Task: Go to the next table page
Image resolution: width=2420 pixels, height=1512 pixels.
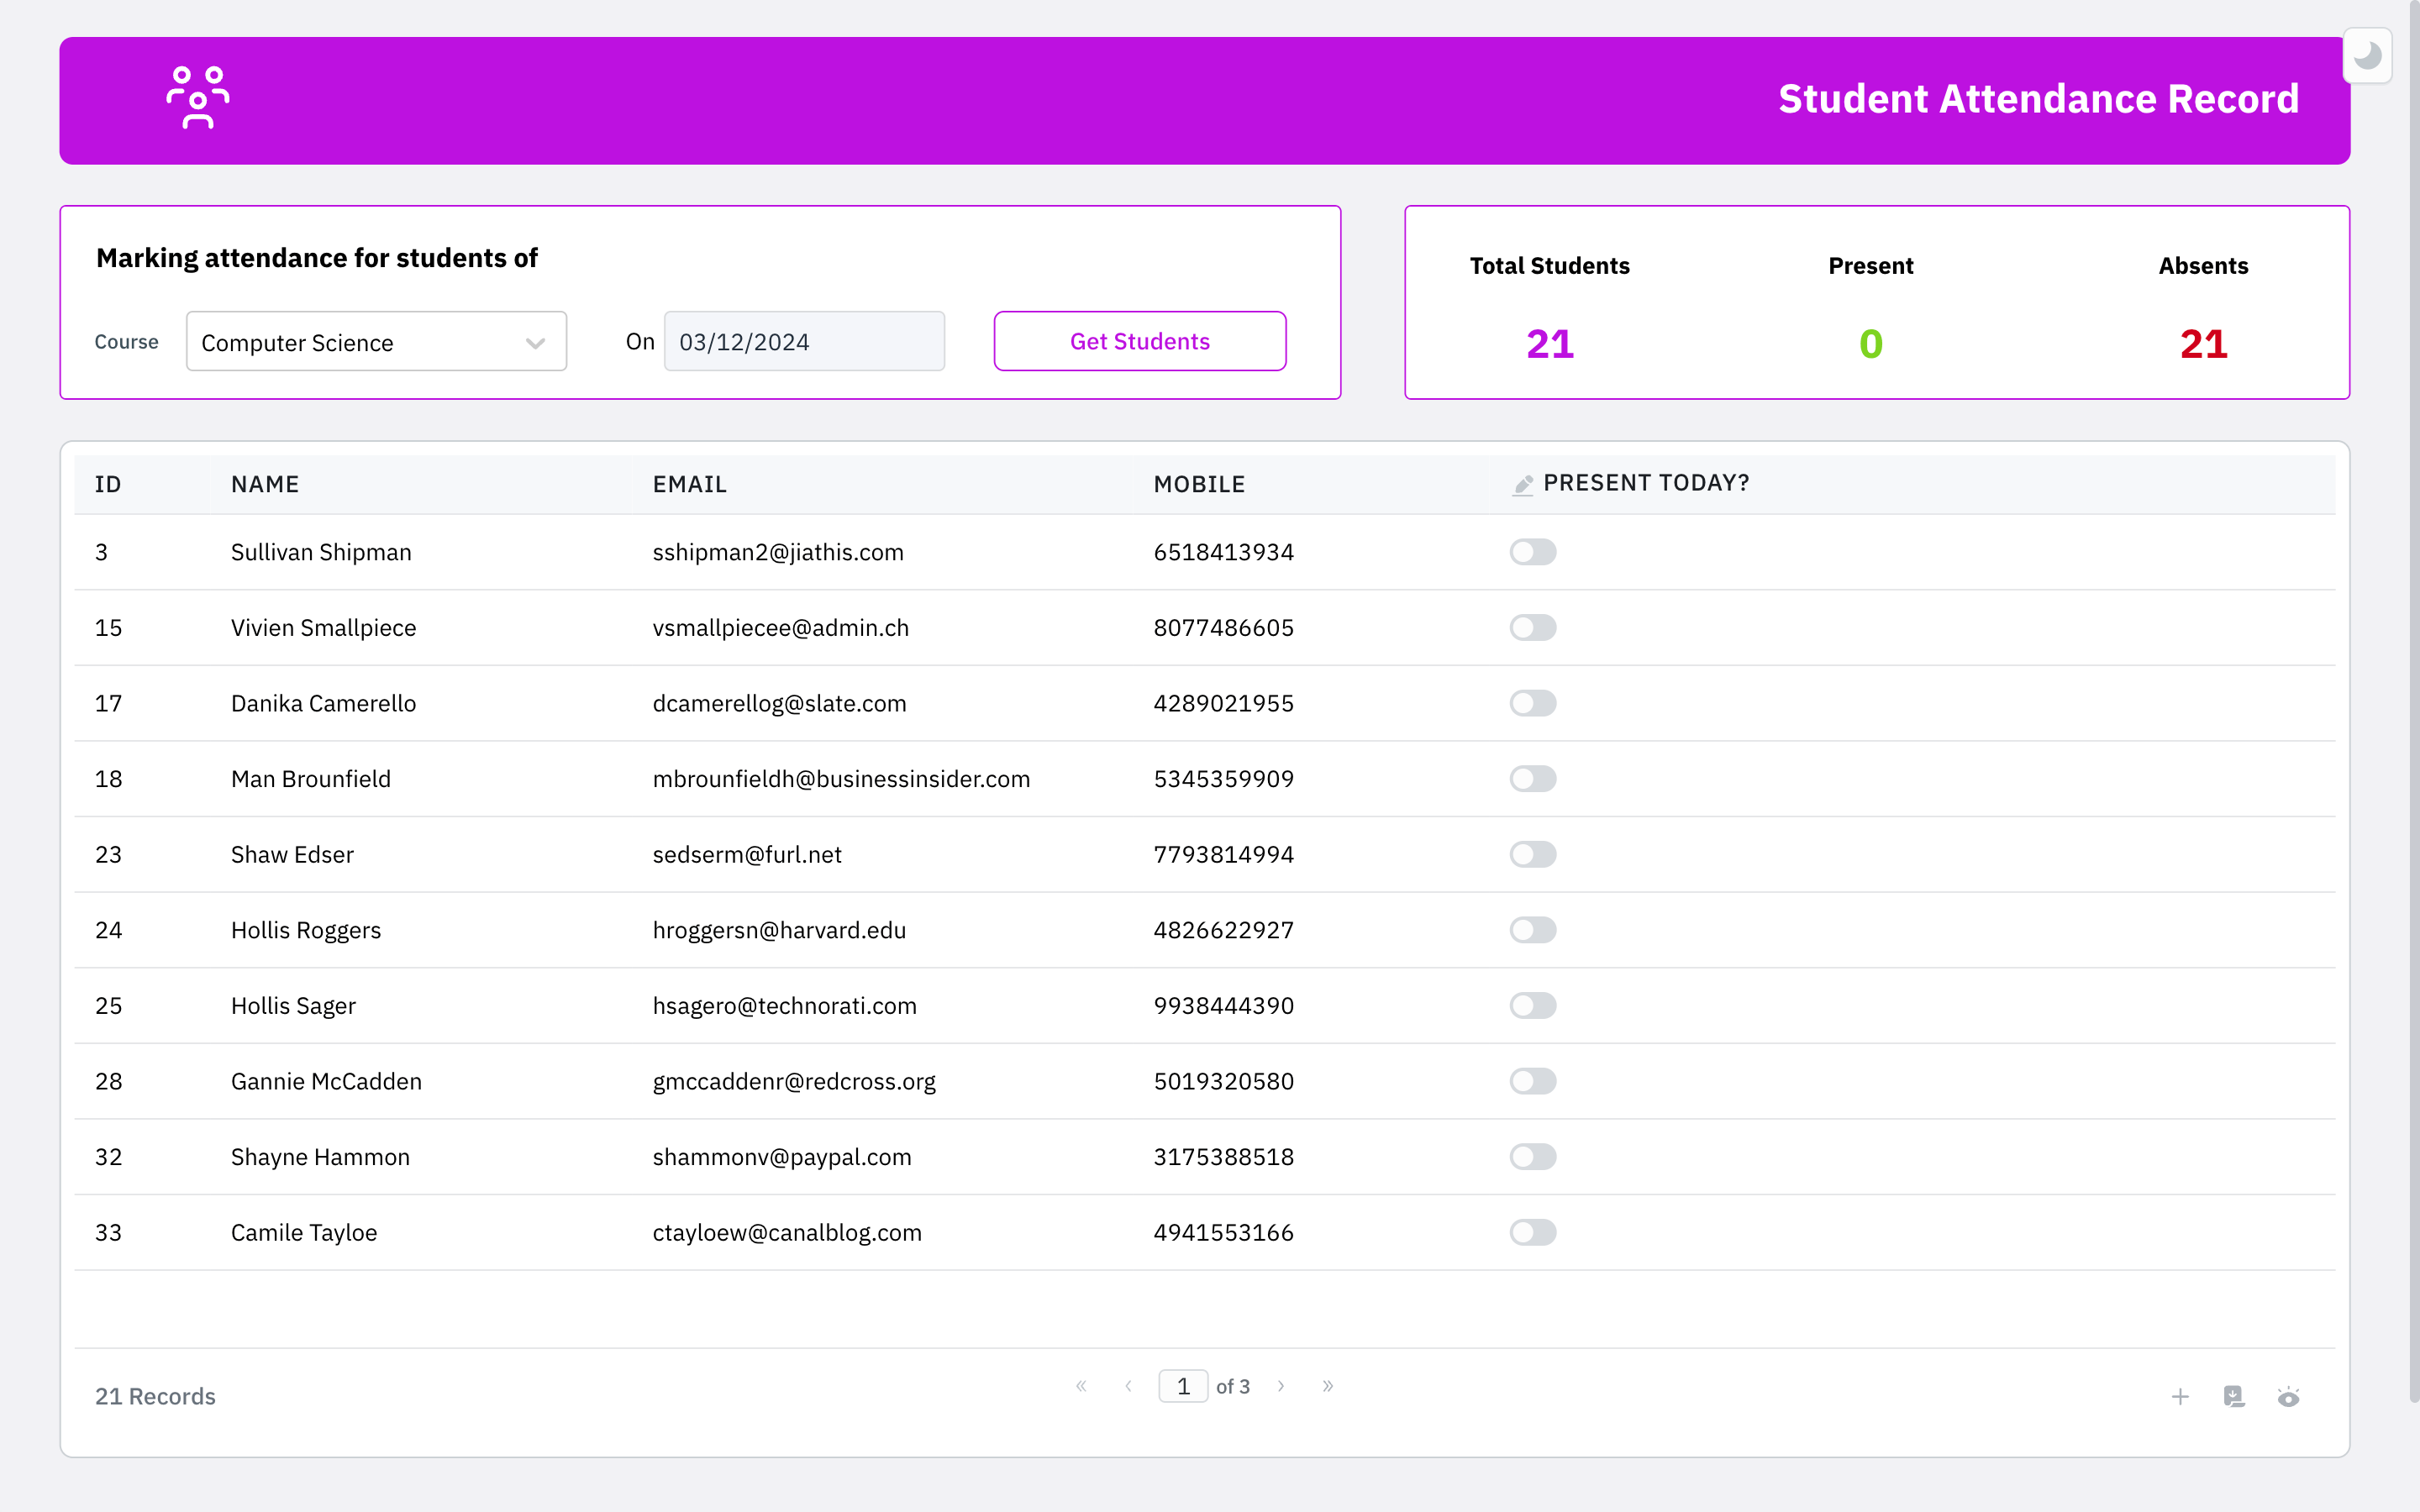Action: (1281, 1386)
